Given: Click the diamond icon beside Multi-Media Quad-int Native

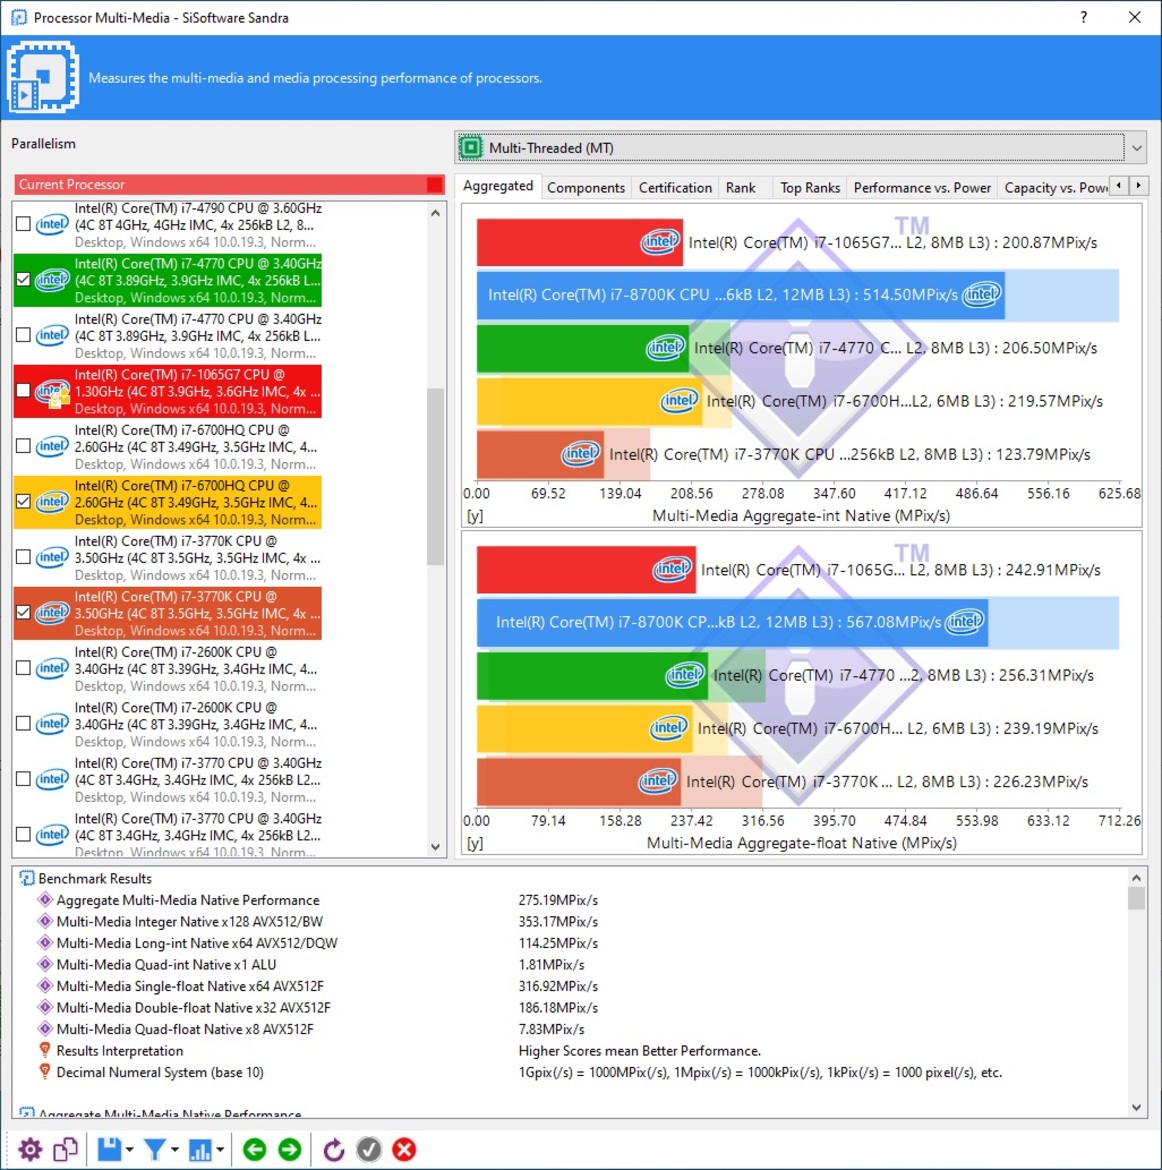Looking at the screenshot, I should point(45,964).
